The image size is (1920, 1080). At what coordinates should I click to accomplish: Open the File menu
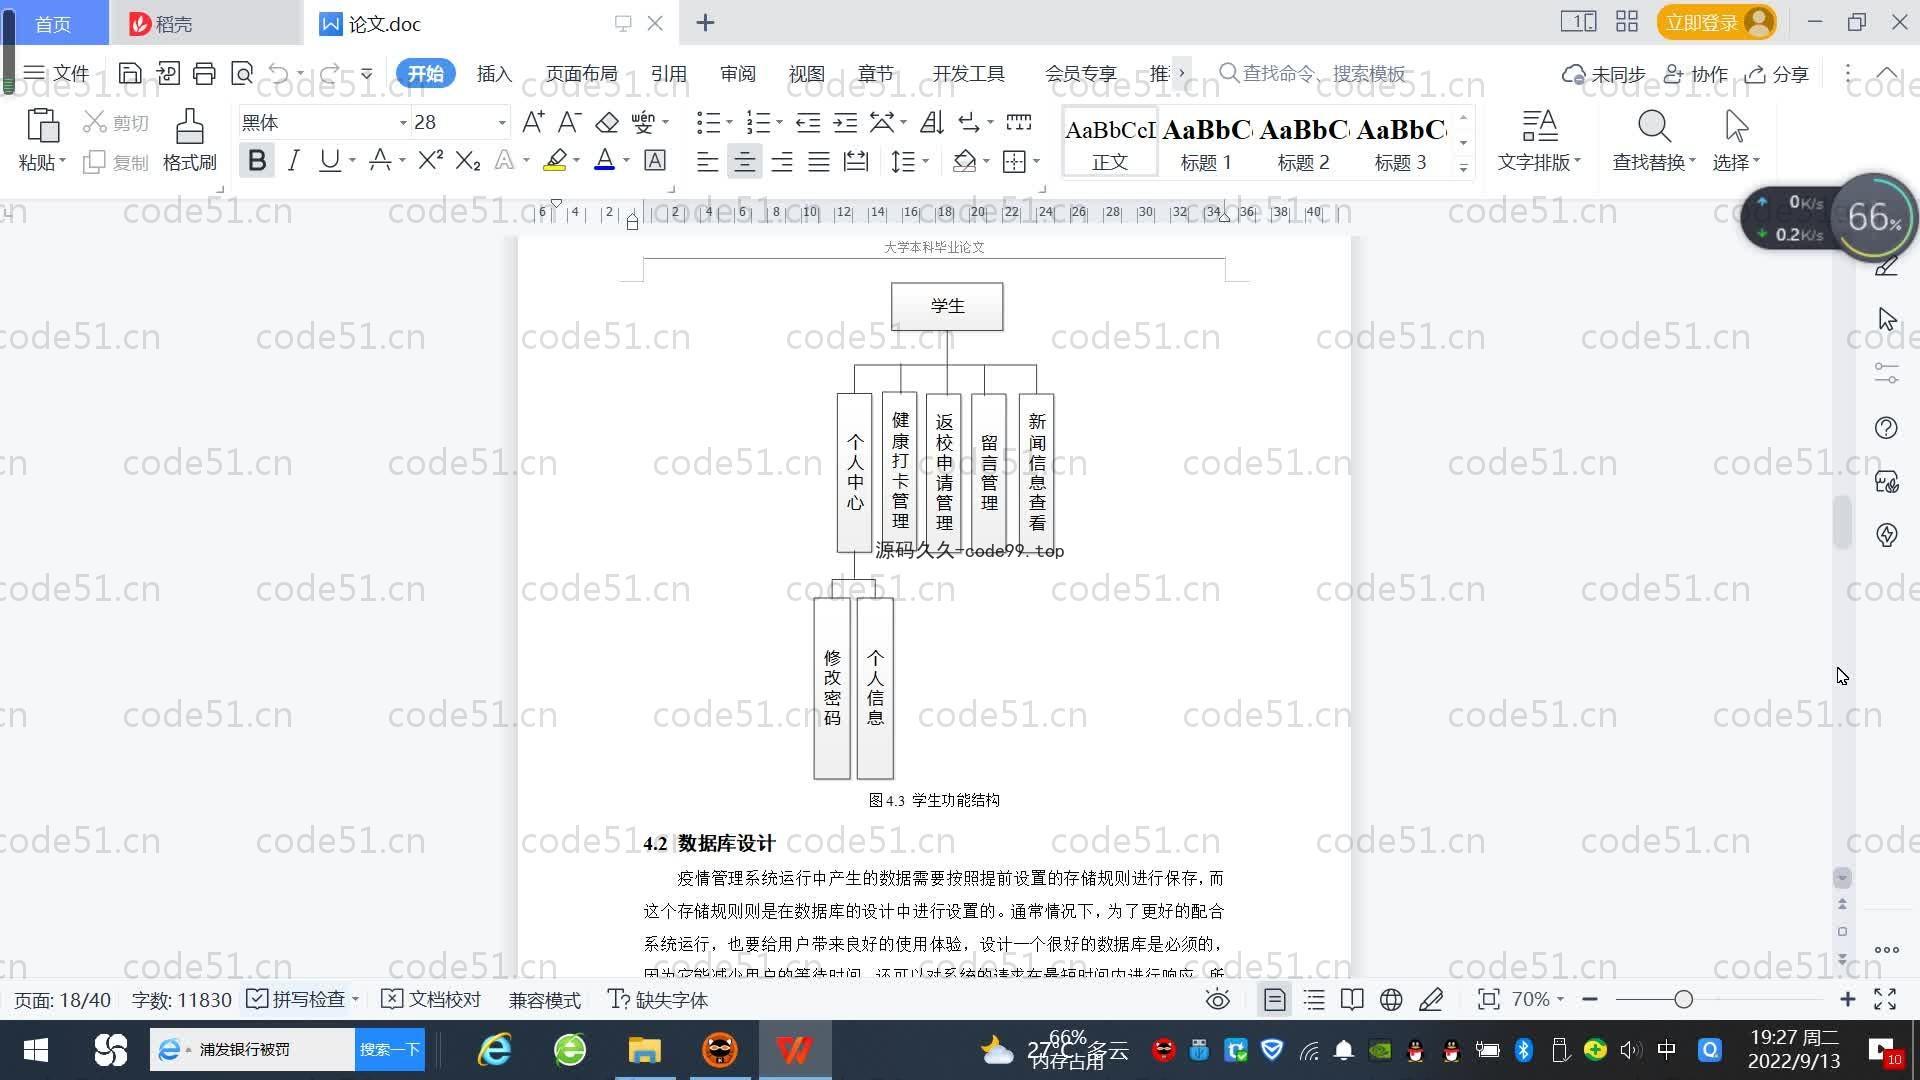57,74
